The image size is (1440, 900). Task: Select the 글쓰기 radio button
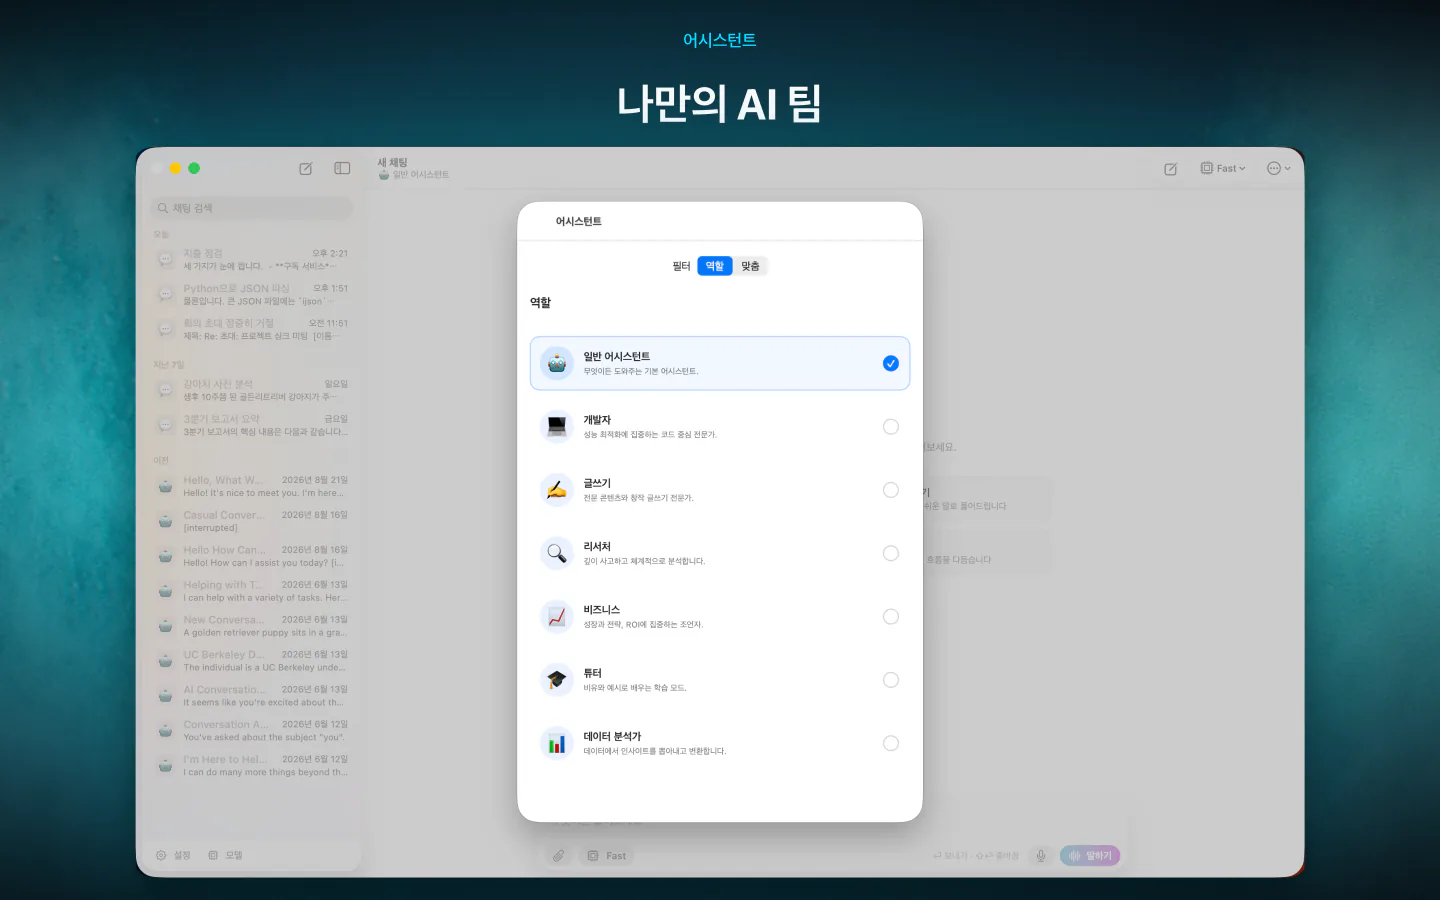pos(891,490)
